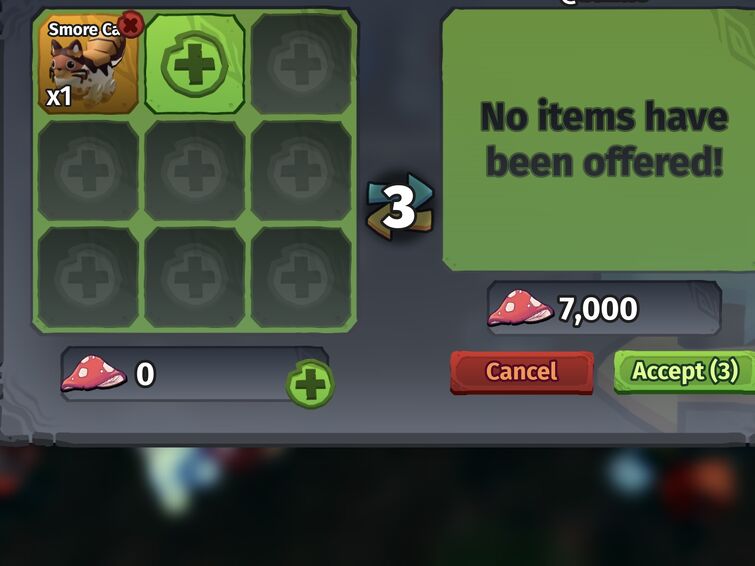Click the middle-right empty plus slot
755x566 pixels.
pyautogui.click(x=301, y=171)
